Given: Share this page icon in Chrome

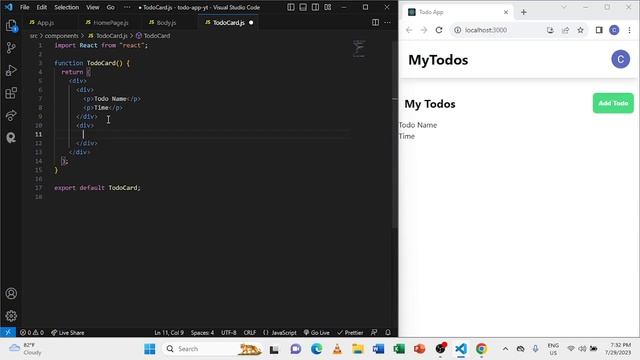Looking at the screenshot, I should tap(565, 30).
